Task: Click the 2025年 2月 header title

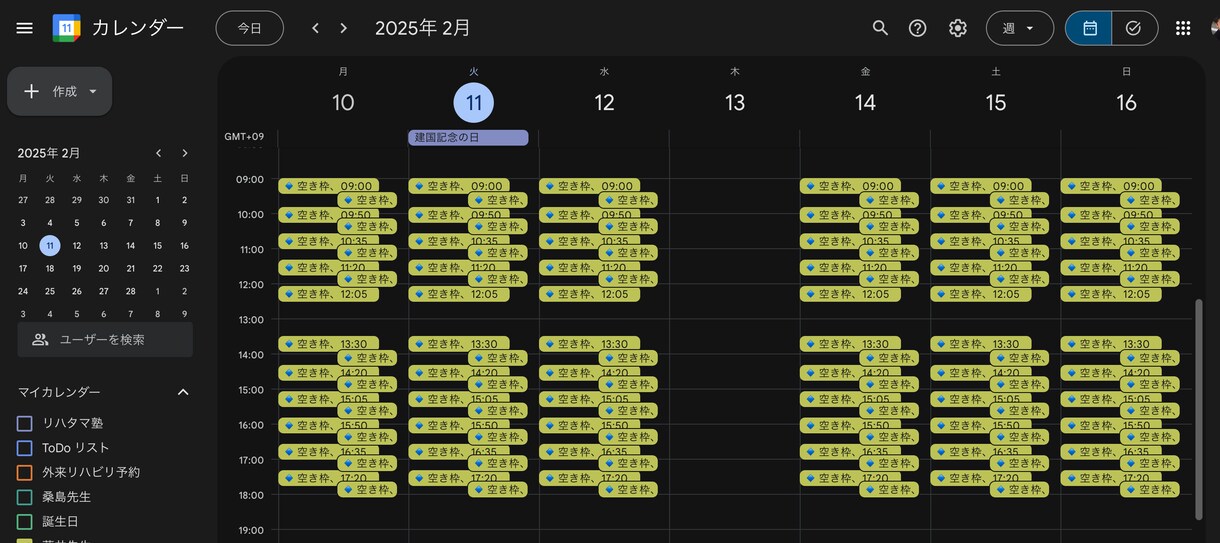Action: click(423, 28)
